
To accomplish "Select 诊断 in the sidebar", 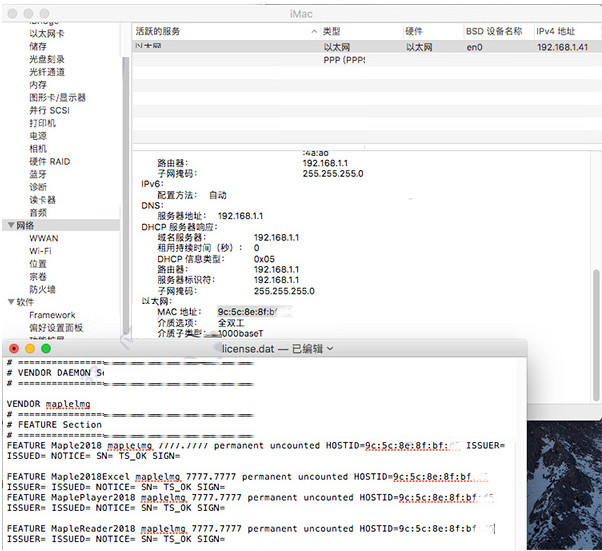I will click(38, 187).
